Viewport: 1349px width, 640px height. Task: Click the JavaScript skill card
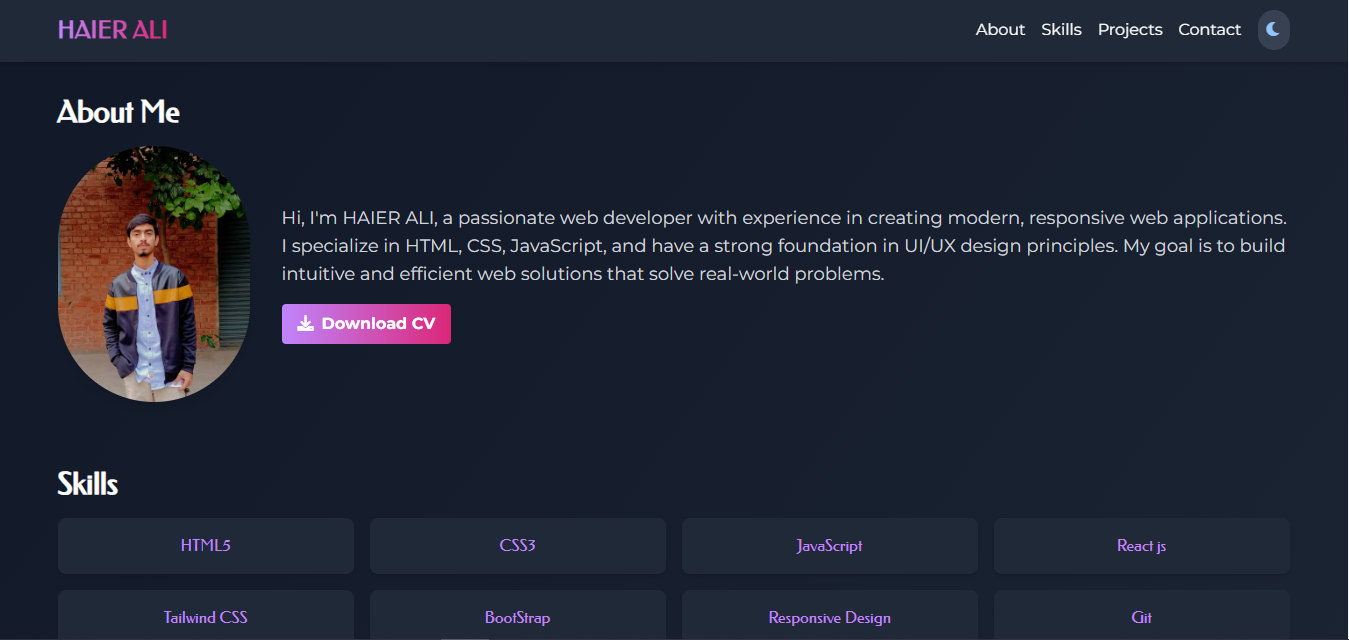coord(829,546)
